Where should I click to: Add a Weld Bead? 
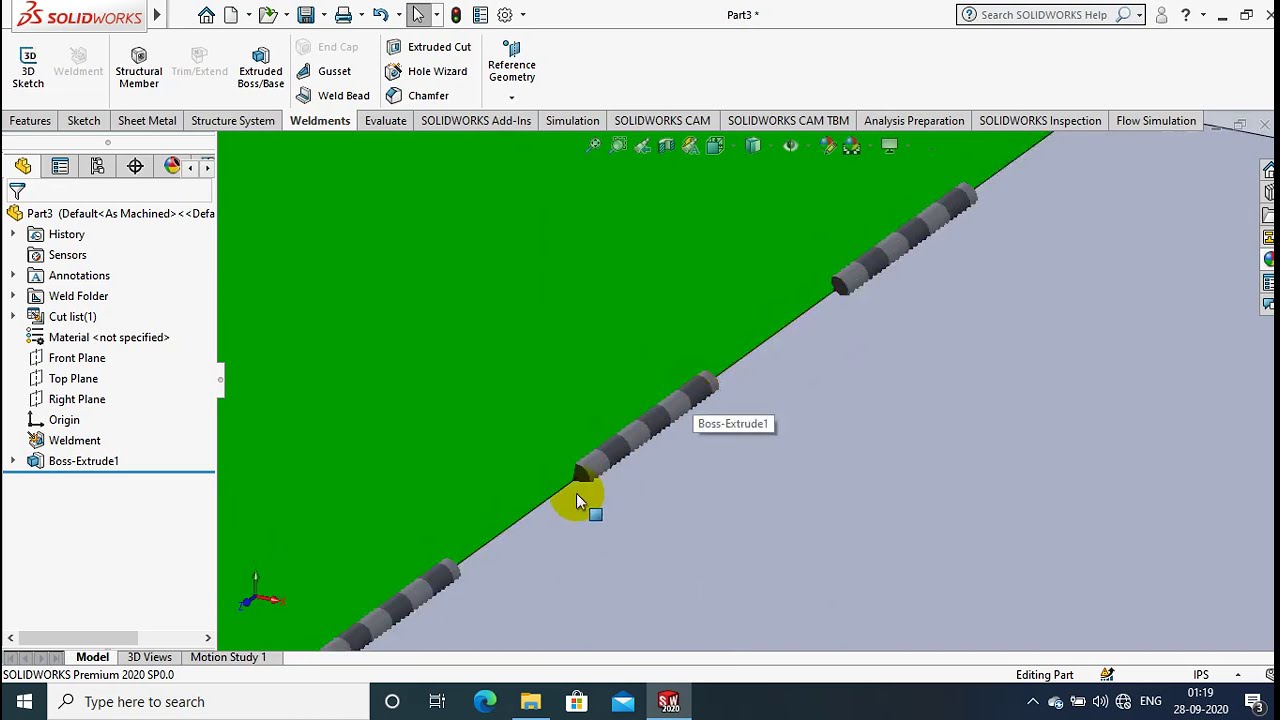pos(333,95)
